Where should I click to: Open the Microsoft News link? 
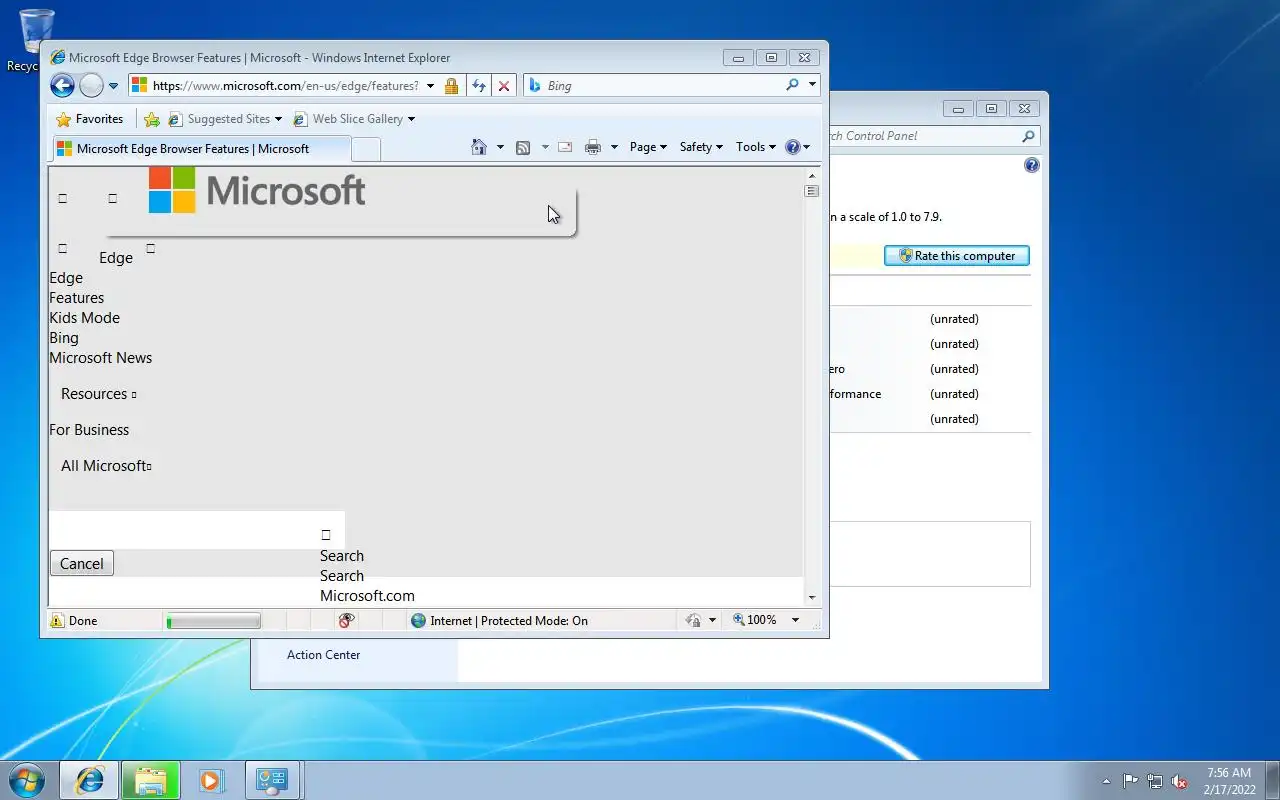pyautogui.click(x=101, y=358)
